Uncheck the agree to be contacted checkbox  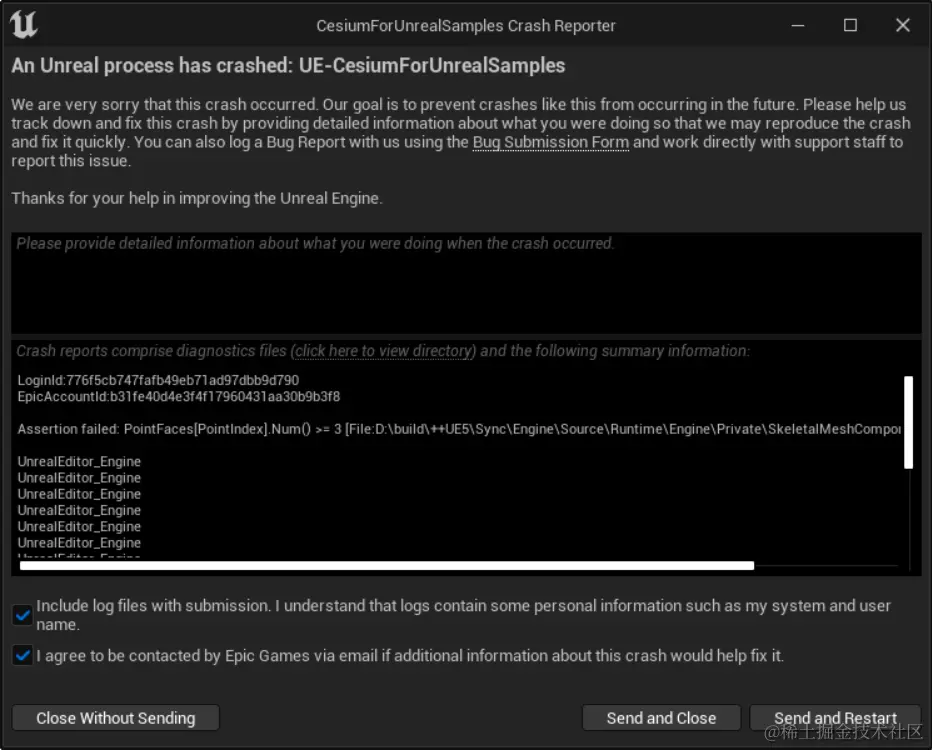[x=22, y=656]
